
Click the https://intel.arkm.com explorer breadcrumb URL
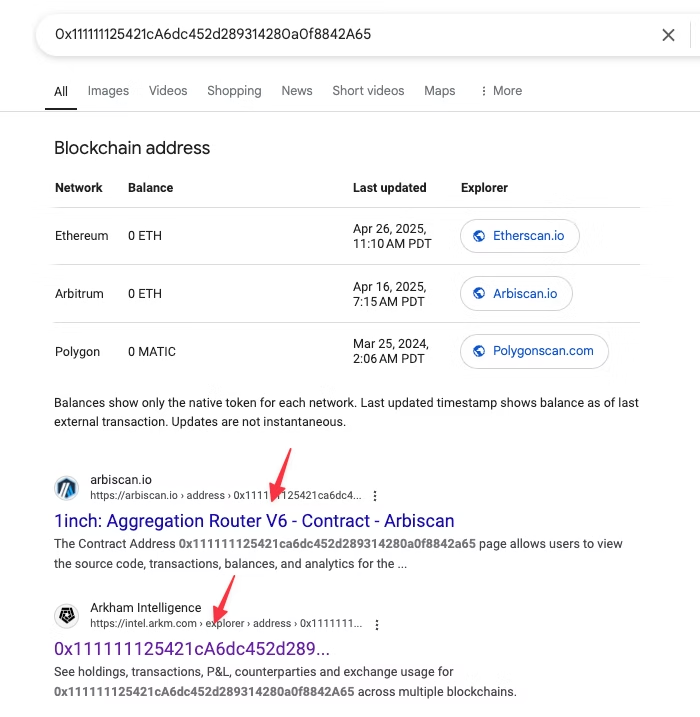[x=226, y=624]
